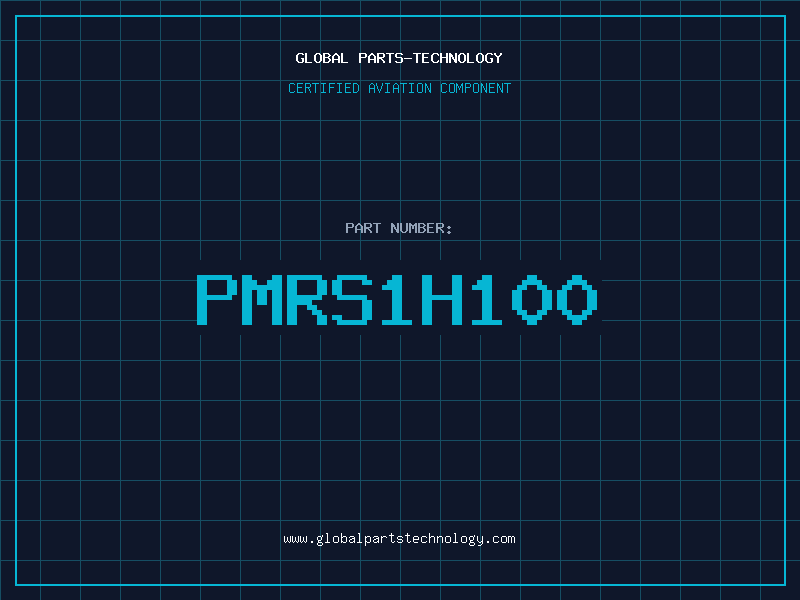Select the CERTIFIED AVIATION COMPONENT subtitle
Screen dimensions: 800x600
[x=399, y=88]
